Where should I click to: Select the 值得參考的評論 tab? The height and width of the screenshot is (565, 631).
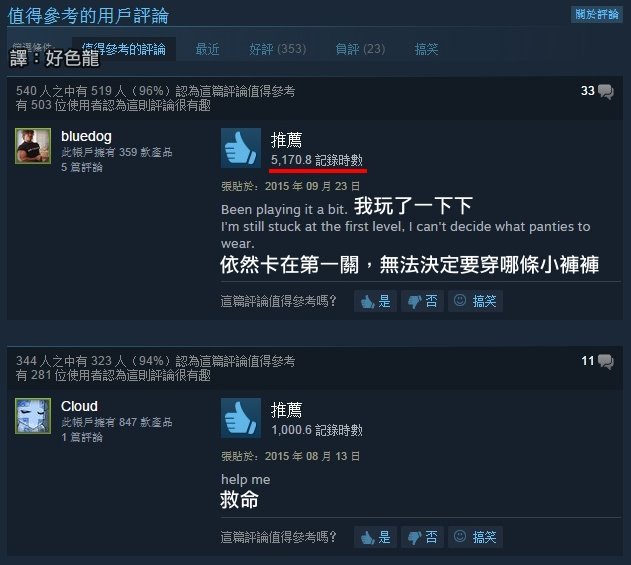click(x=124, y=49)
